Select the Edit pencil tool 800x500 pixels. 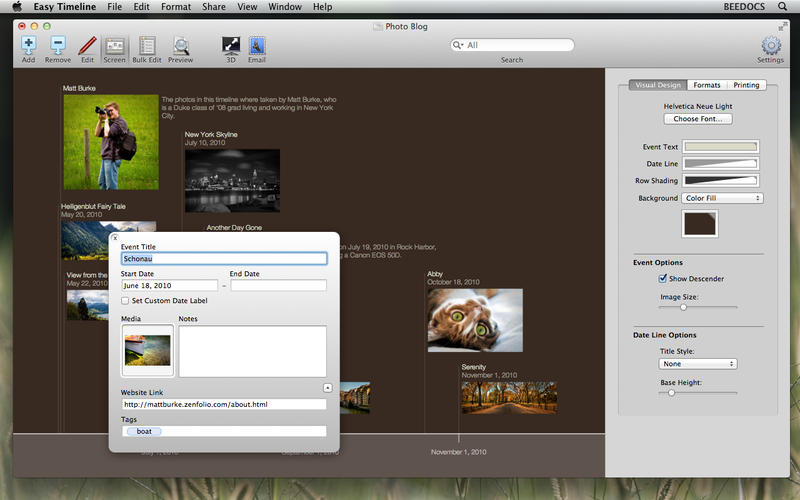pos(87,46)
